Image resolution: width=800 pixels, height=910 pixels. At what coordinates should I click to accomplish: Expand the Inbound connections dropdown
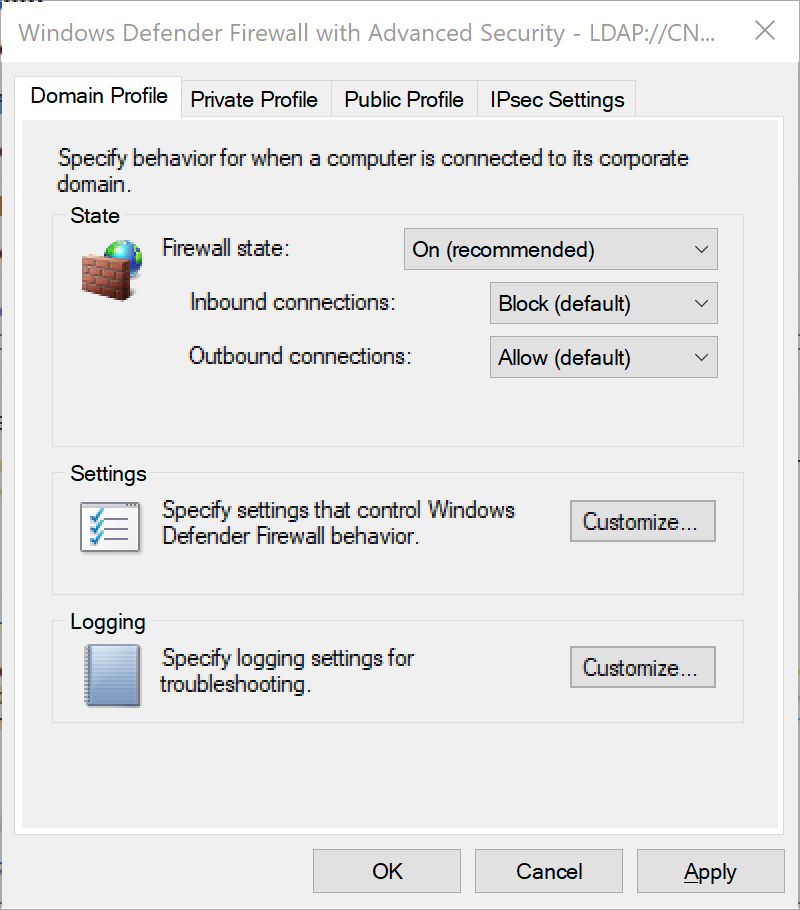(604, 304)
